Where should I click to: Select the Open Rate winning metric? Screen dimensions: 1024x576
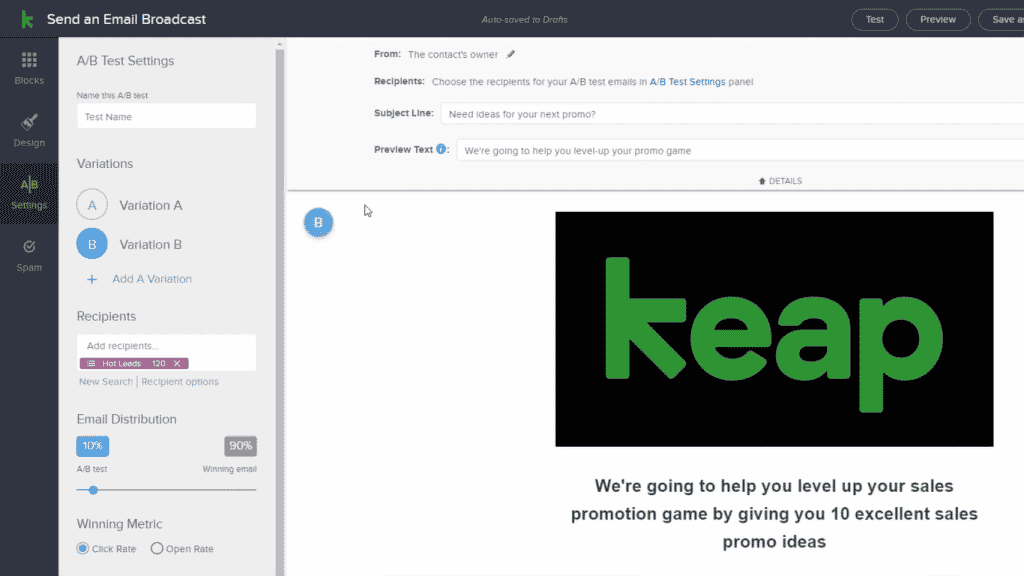coord(157,548)
